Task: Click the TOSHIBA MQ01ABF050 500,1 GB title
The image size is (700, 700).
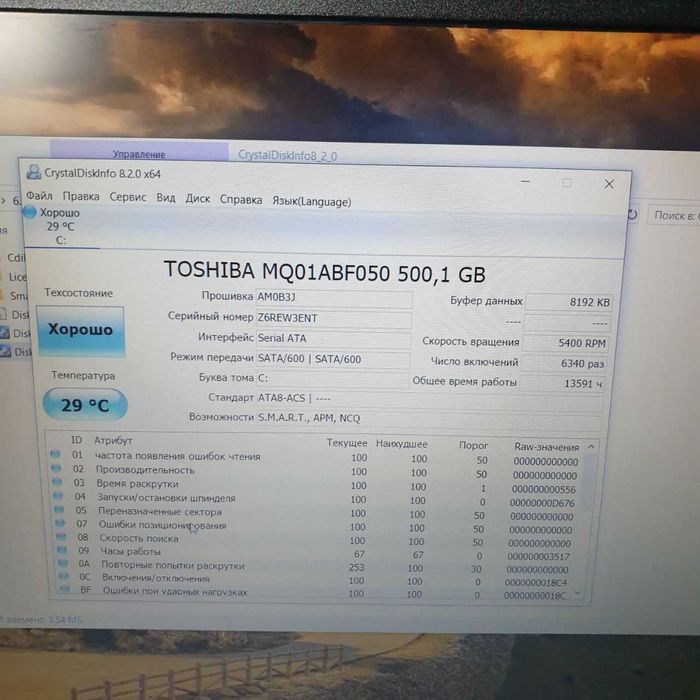Action: pos(325,272)
